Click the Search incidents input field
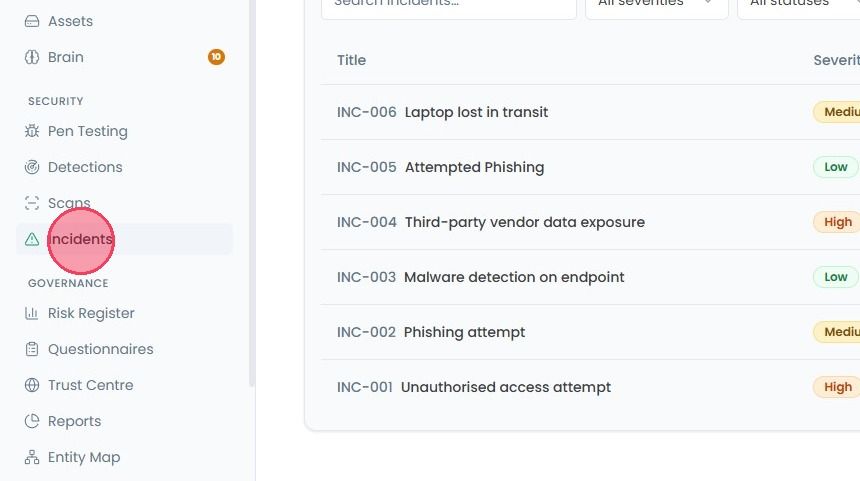The height and width of the screenshot is (481, 860). (449, 5)
